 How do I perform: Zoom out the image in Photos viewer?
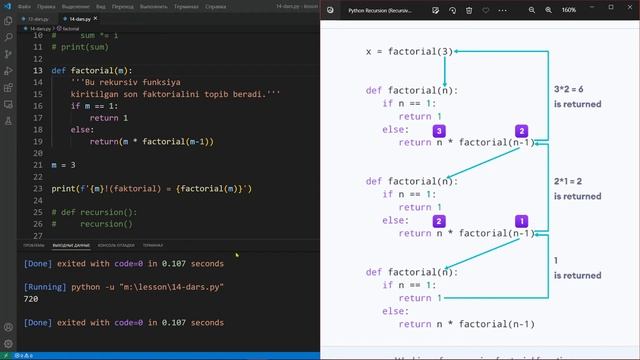click(532, 10)
